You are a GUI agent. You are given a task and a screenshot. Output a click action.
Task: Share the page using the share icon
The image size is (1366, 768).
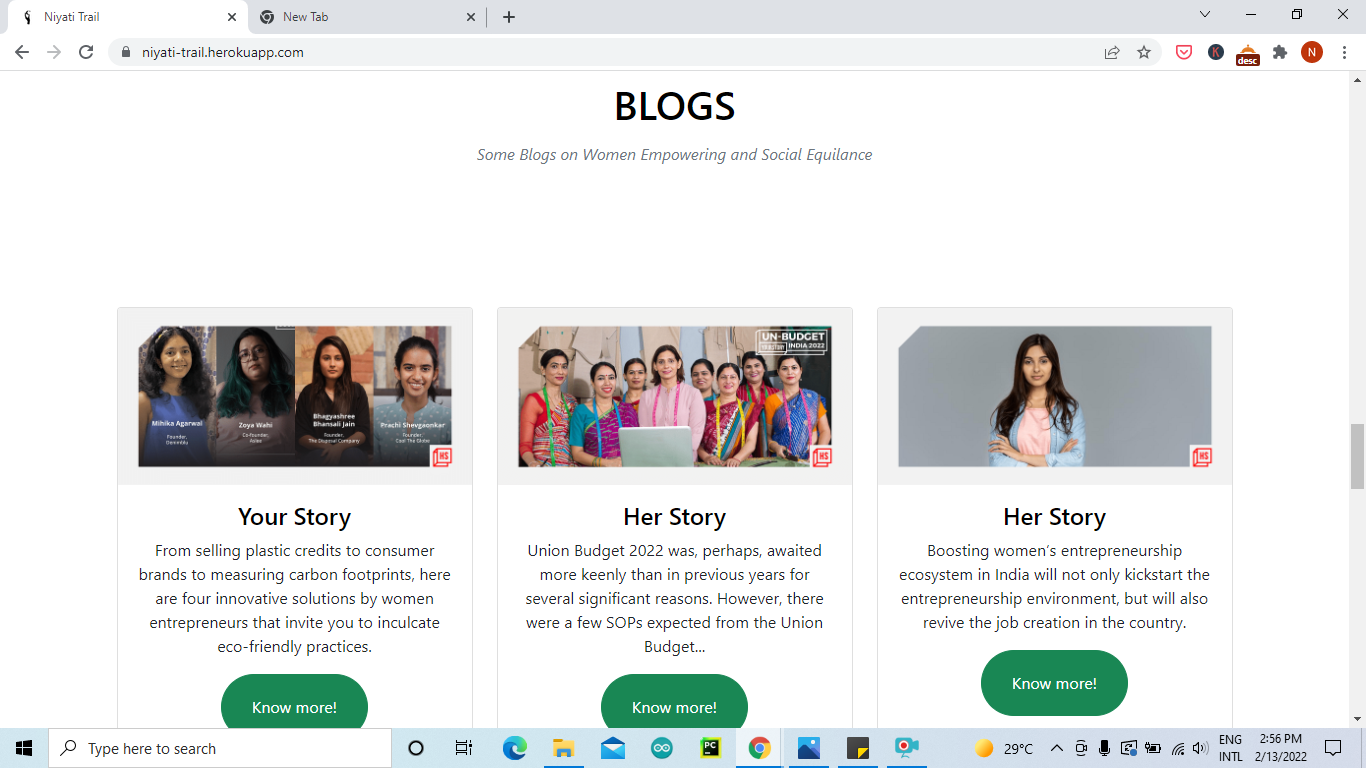[1112, 51]
